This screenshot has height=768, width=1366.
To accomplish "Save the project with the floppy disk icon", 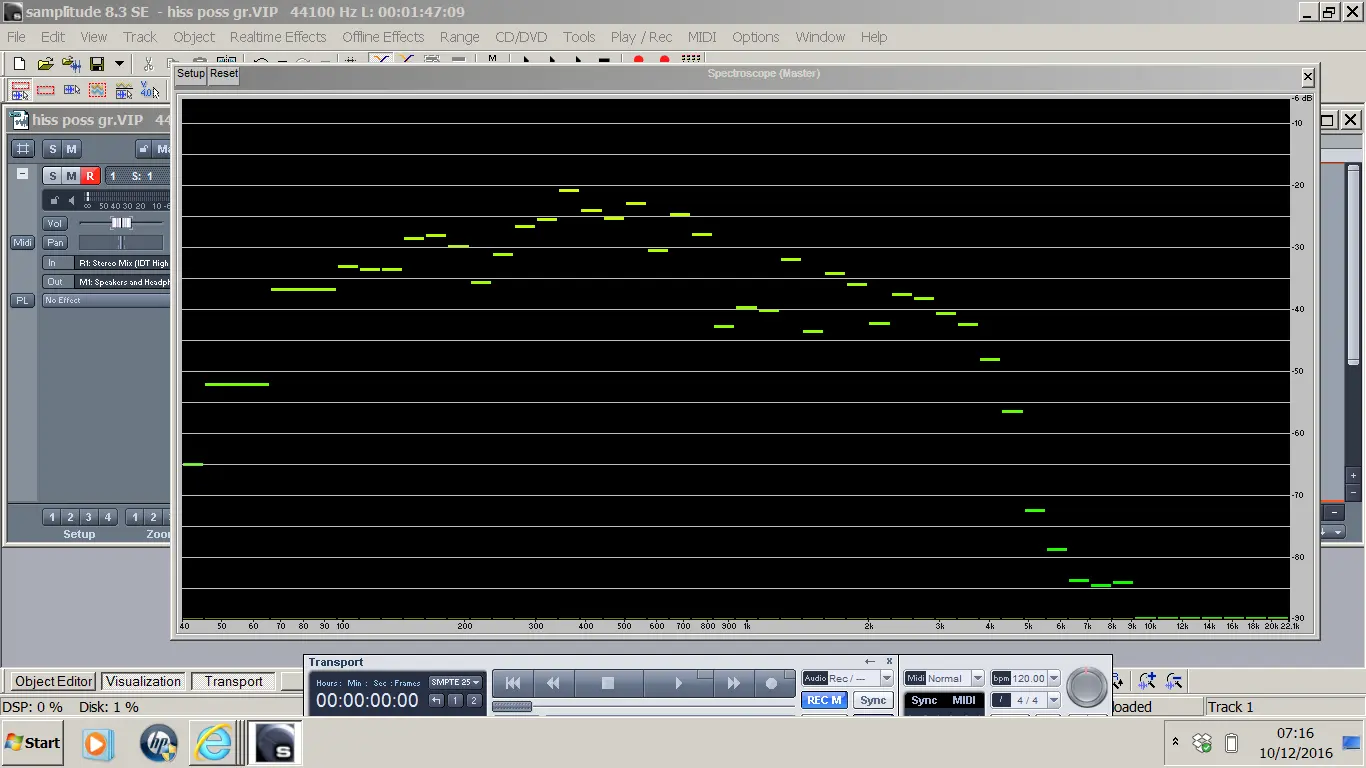I will [97, 64].
